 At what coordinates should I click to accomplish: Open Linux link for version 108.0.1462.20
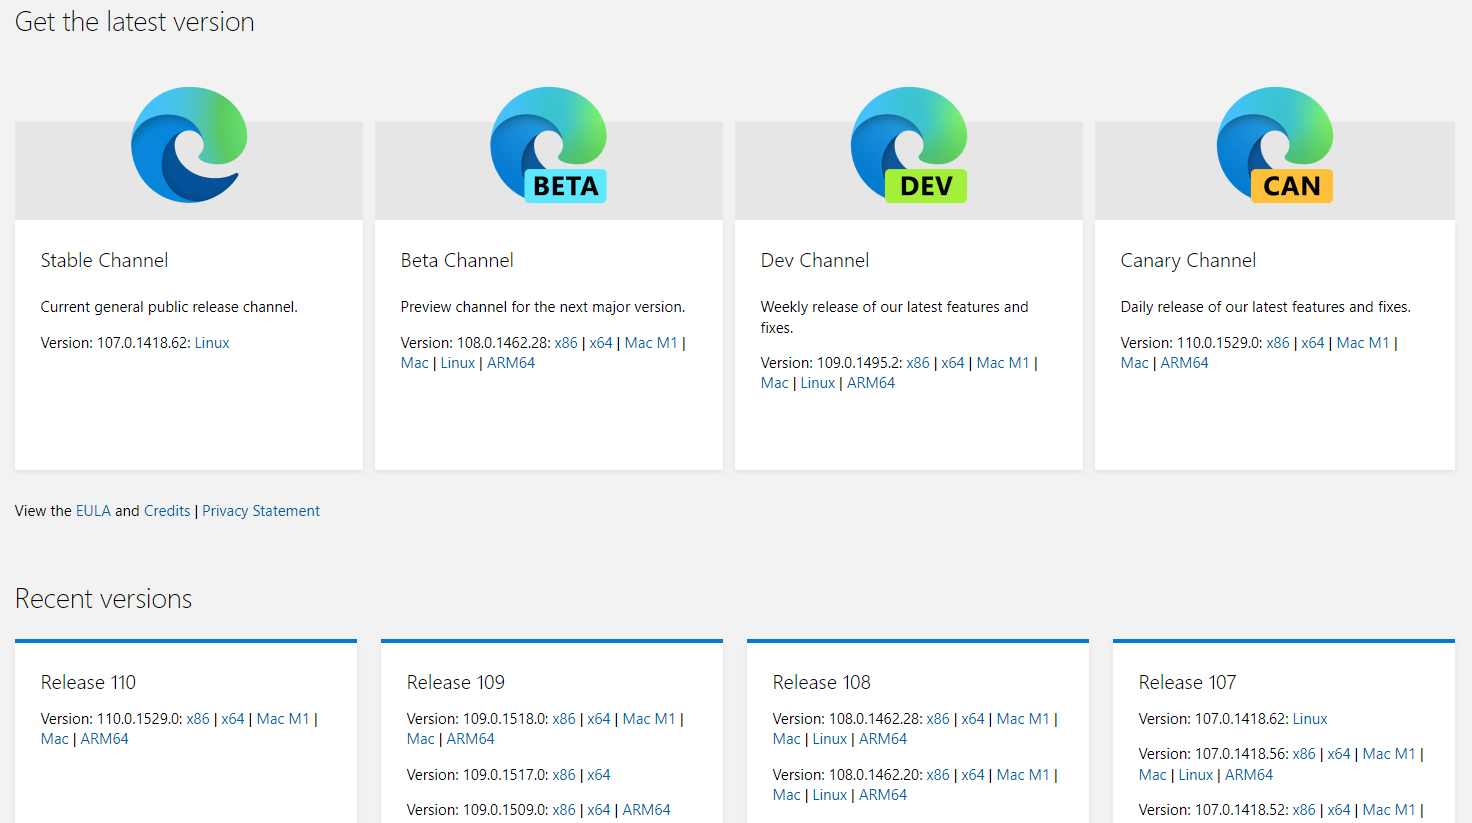click(830, 795)
